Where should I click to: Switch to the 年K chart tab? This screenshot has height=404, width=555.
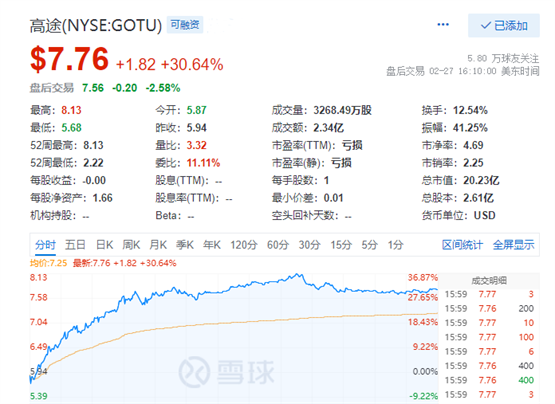212,245
